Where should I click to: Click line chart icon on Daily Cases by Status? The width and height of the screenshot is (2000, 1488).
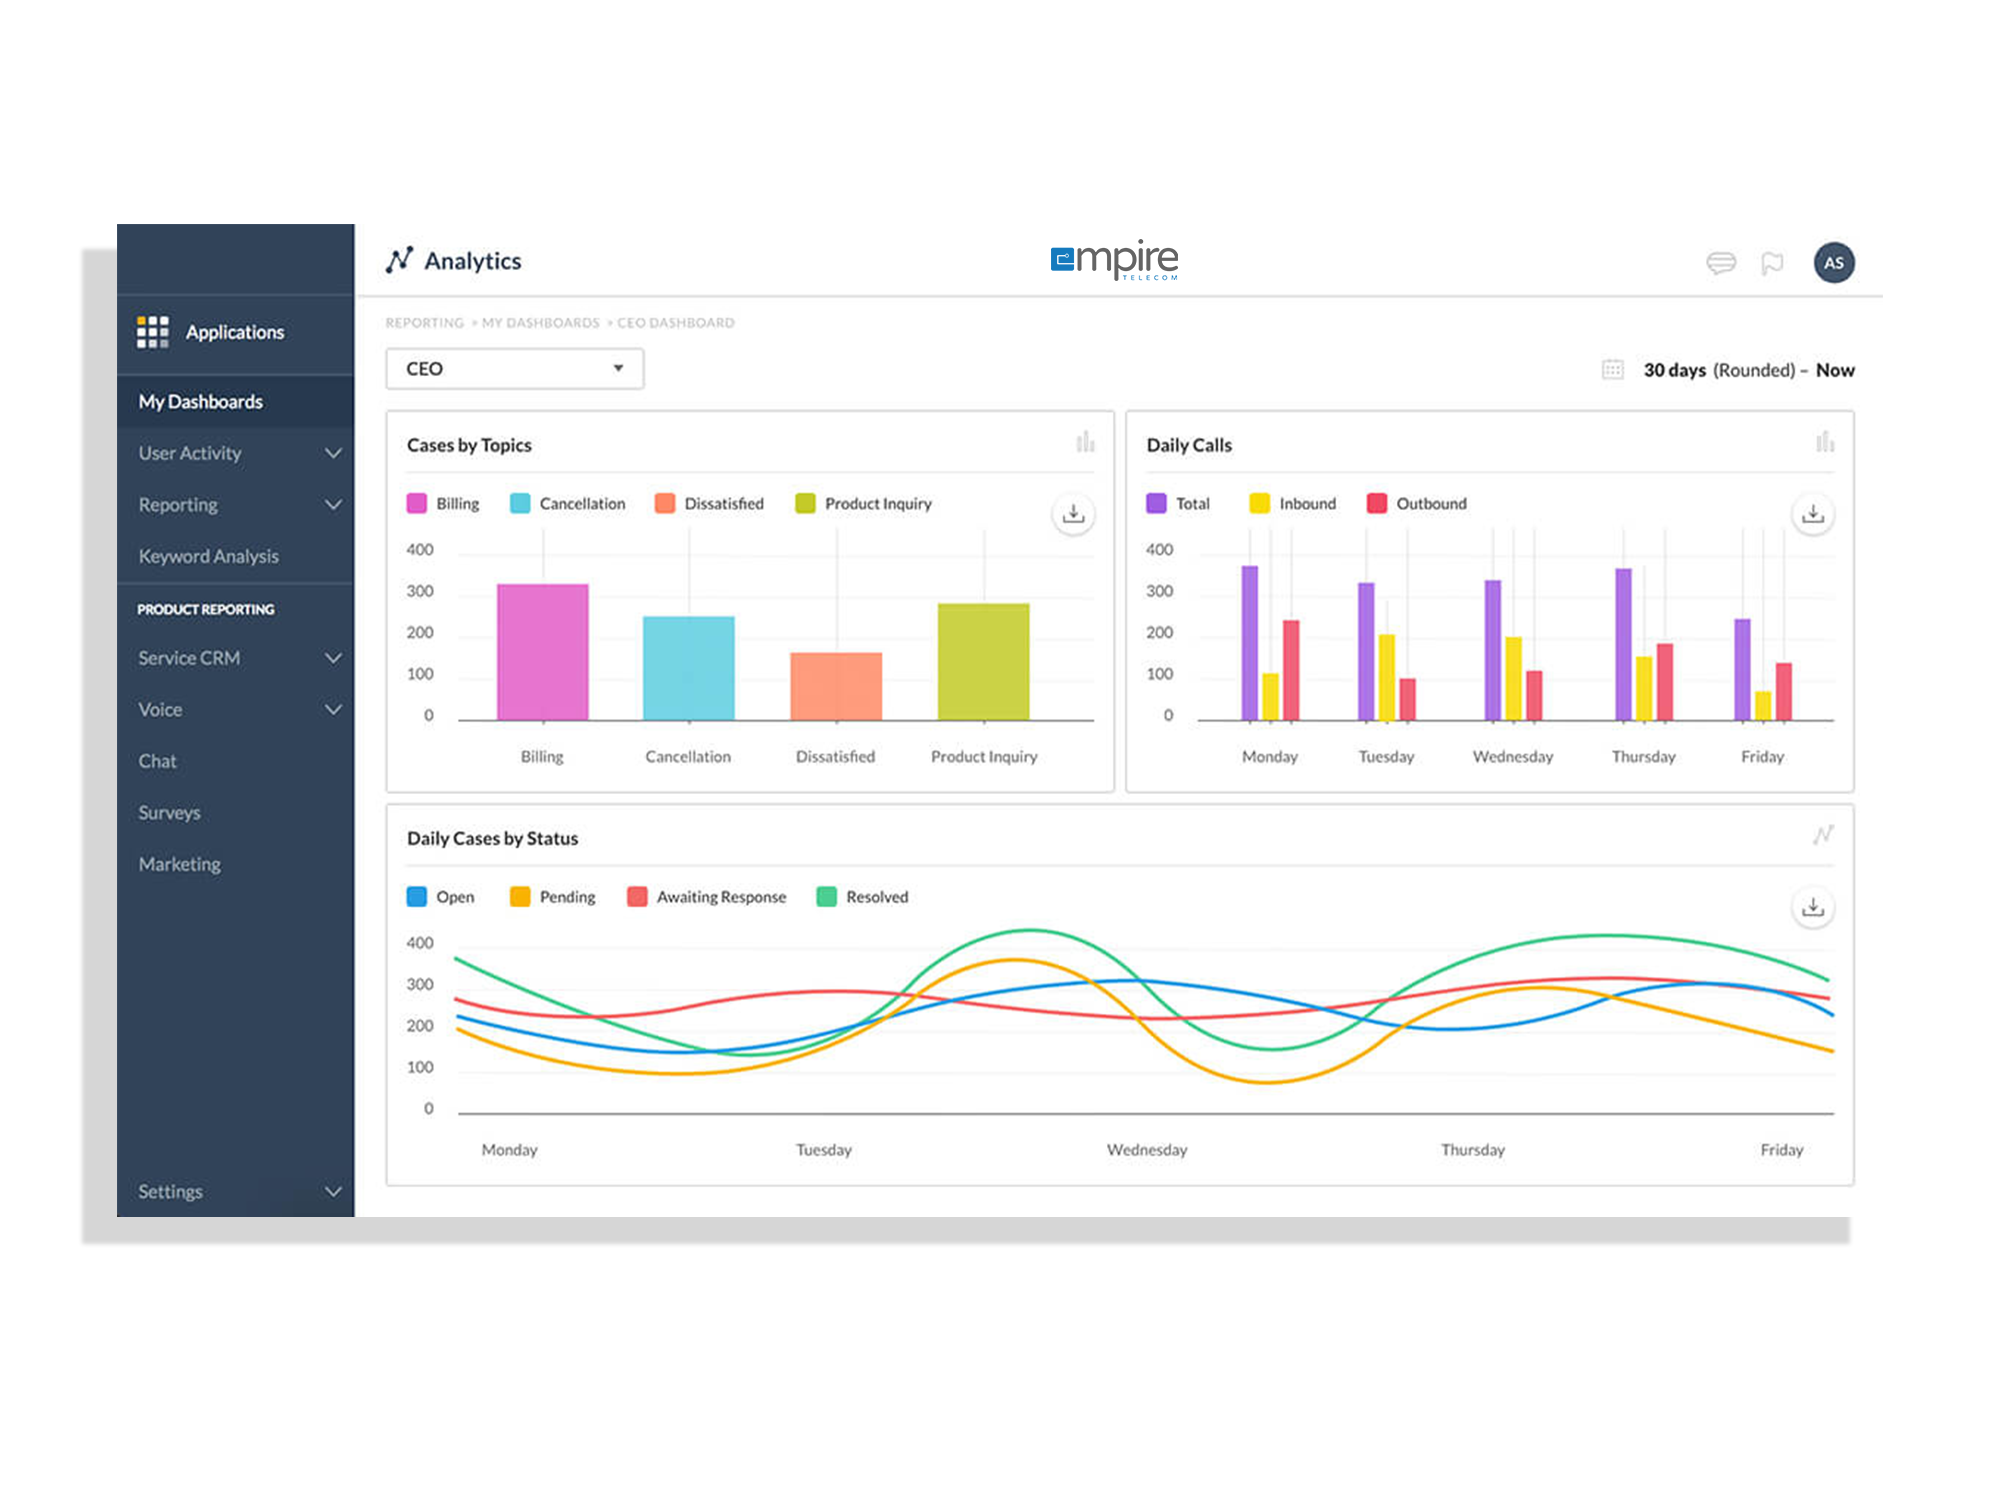click(1823, 835)
